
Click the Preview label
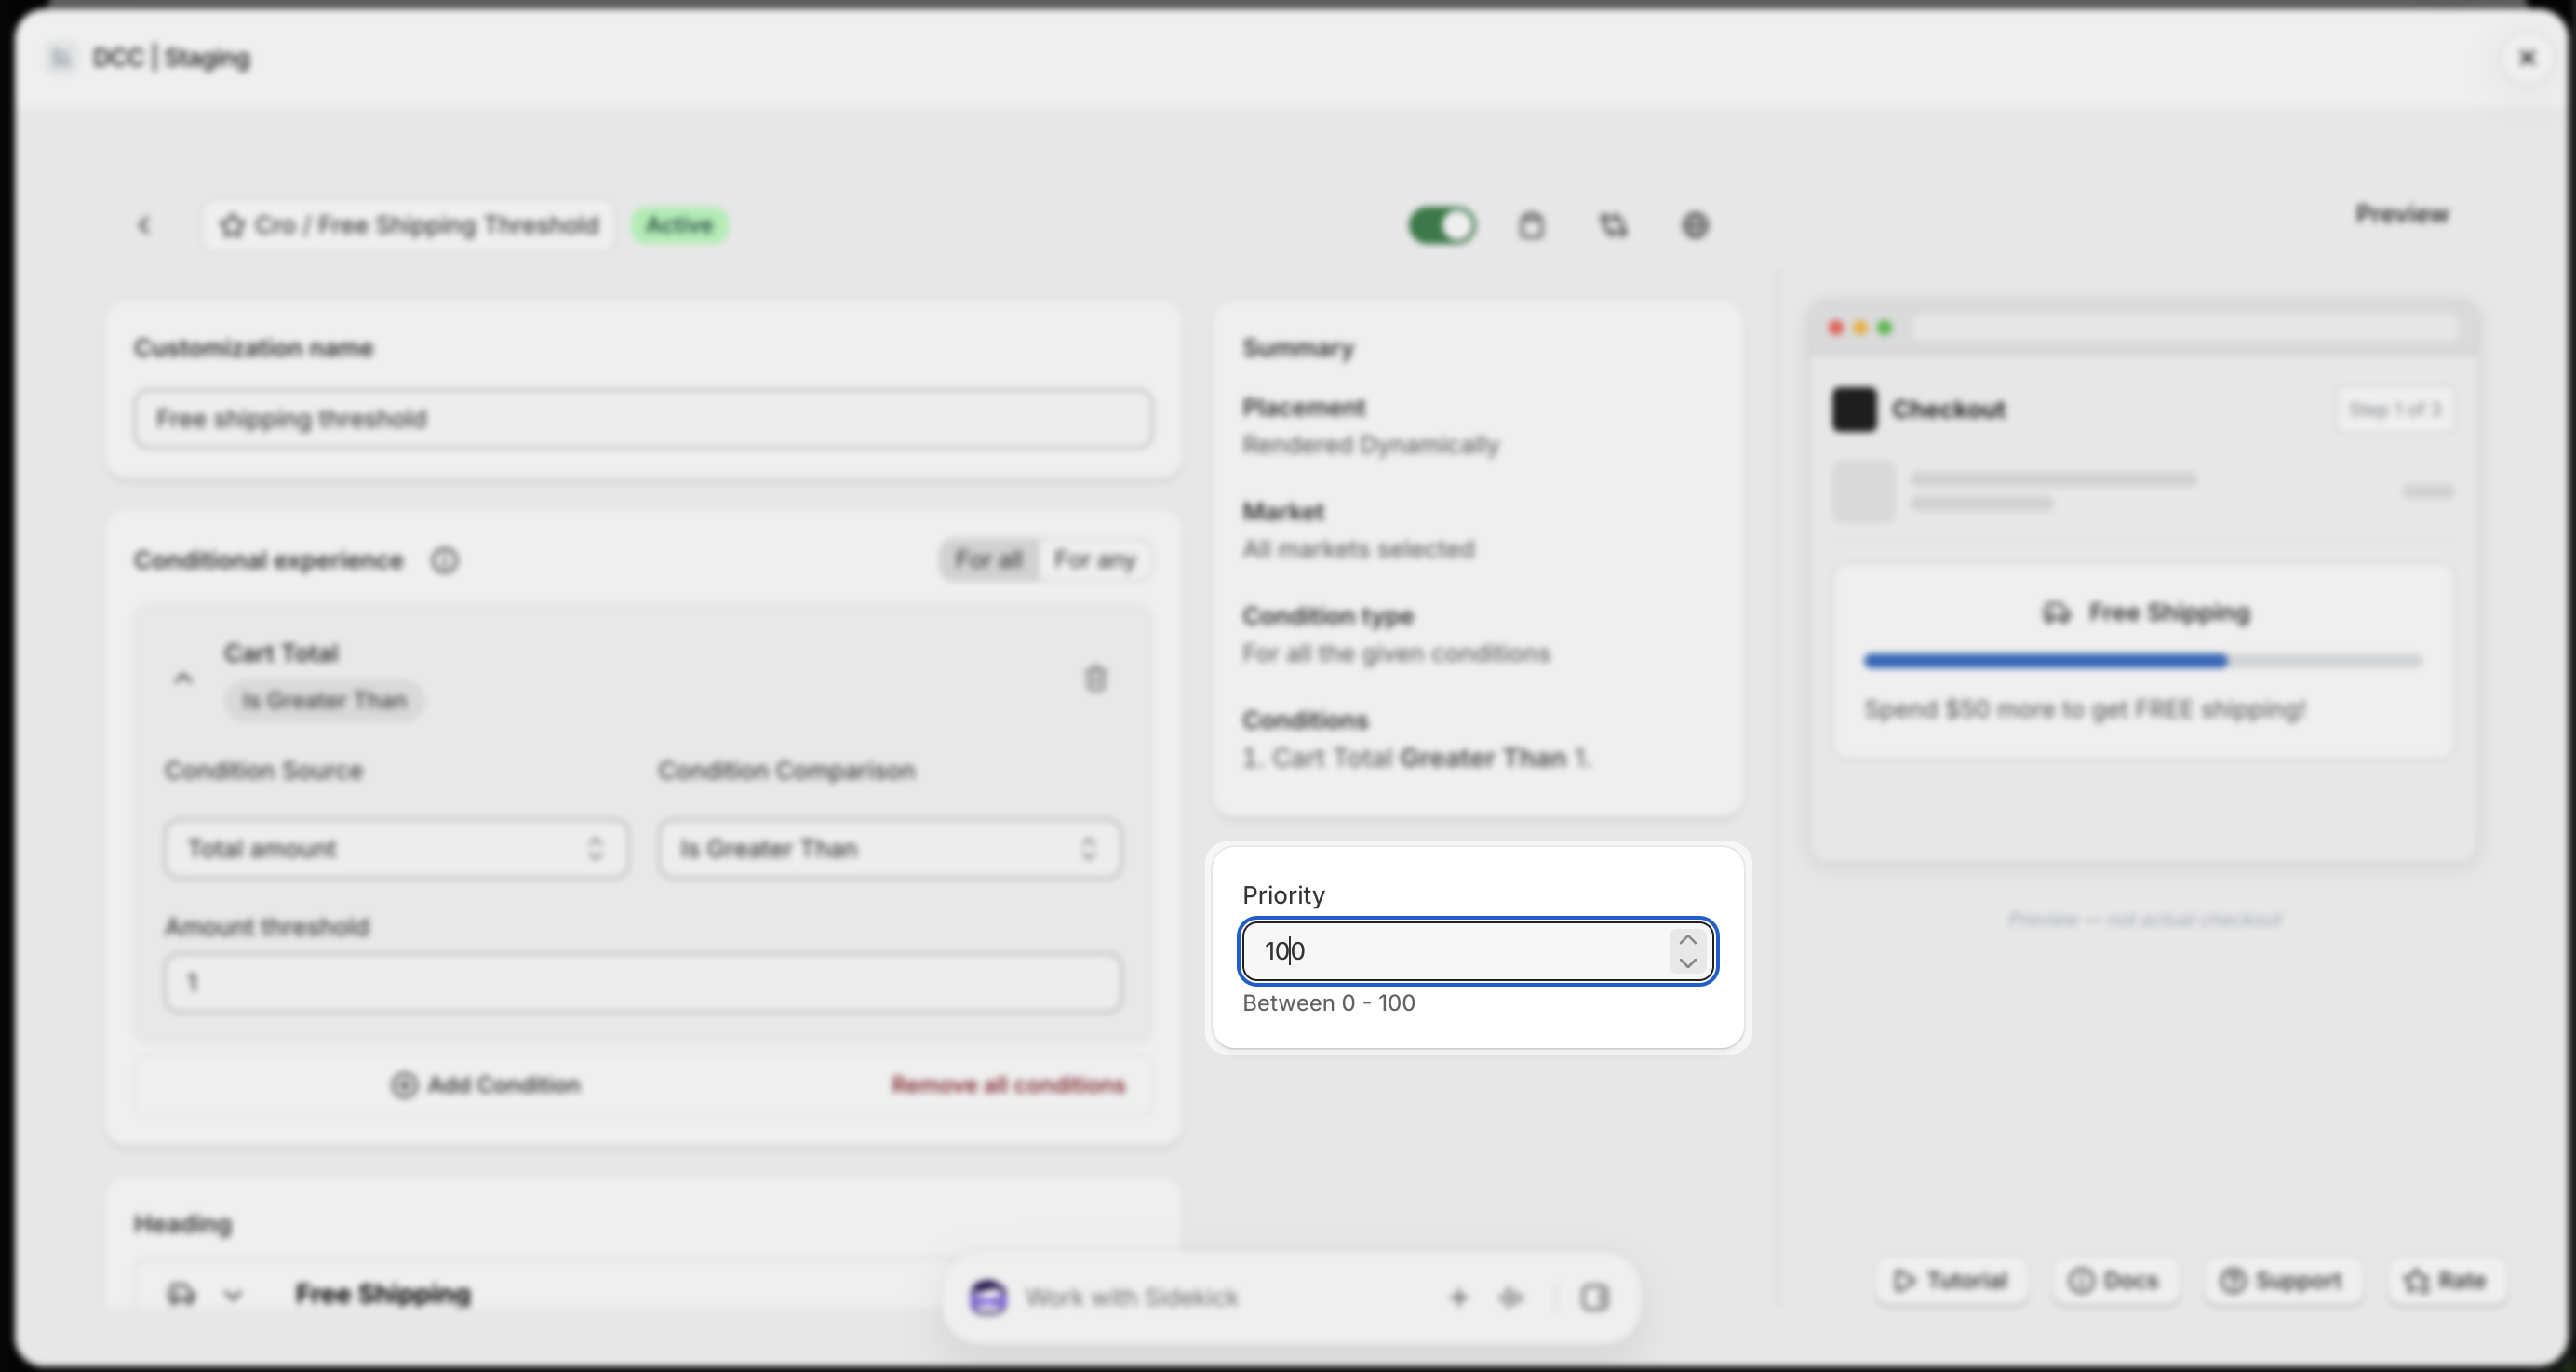(x=2402, y=214)
